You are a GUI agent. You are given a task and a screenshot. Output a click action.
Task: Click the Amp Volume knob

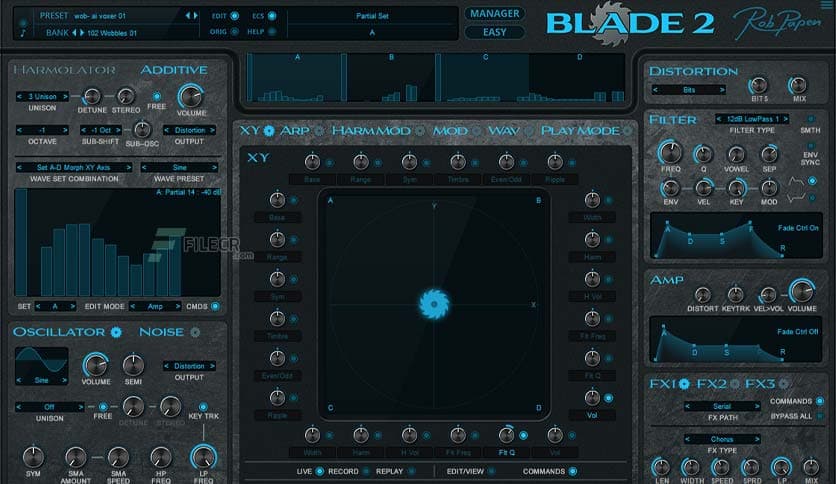click(801, 292)
